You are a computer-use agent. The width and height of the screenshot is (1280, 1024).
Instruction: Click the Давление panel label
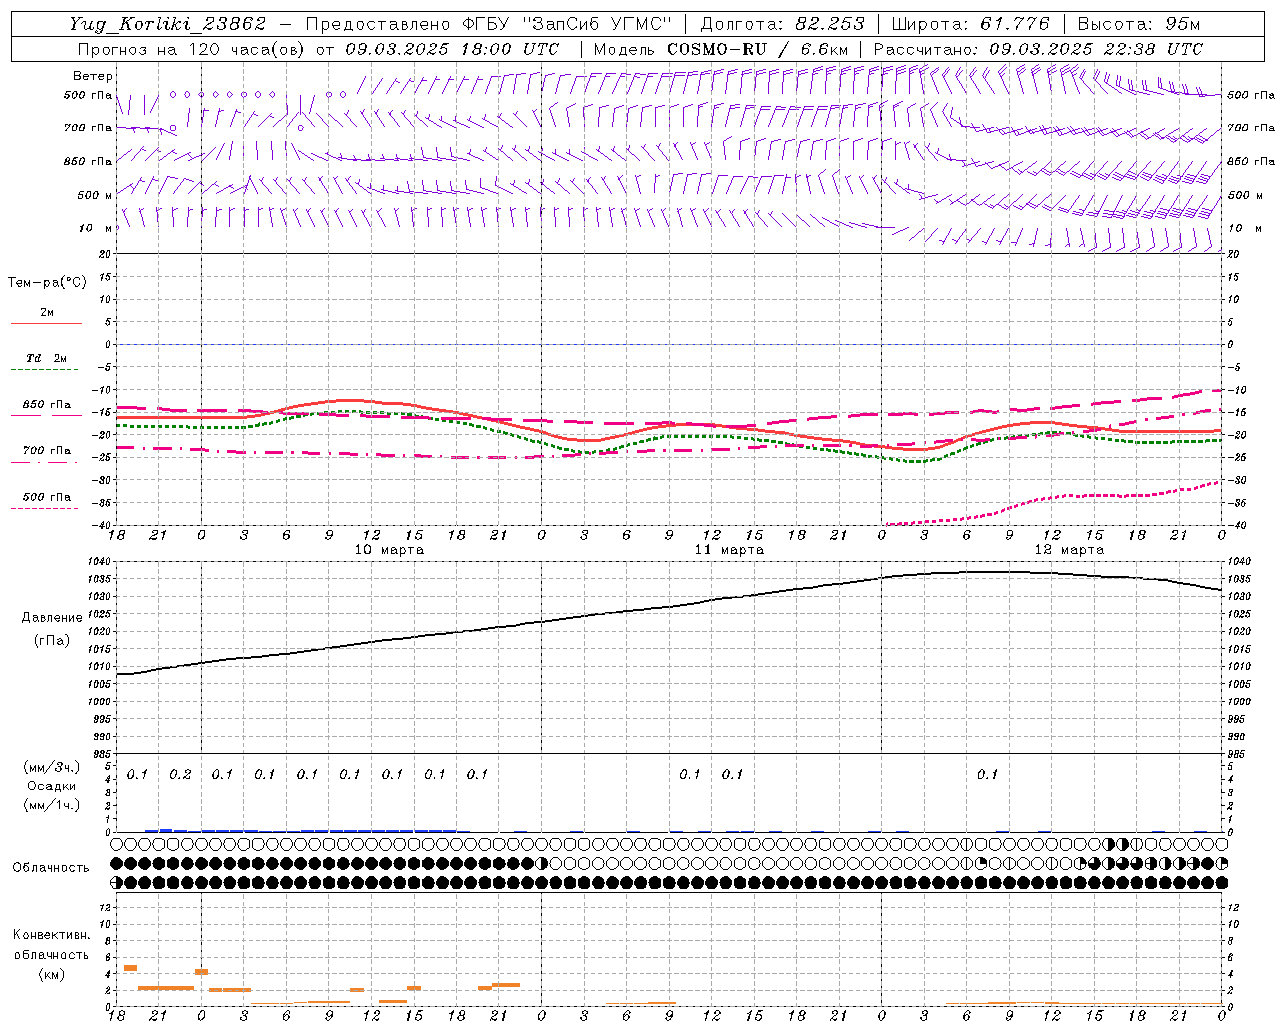tap(52, 618)
